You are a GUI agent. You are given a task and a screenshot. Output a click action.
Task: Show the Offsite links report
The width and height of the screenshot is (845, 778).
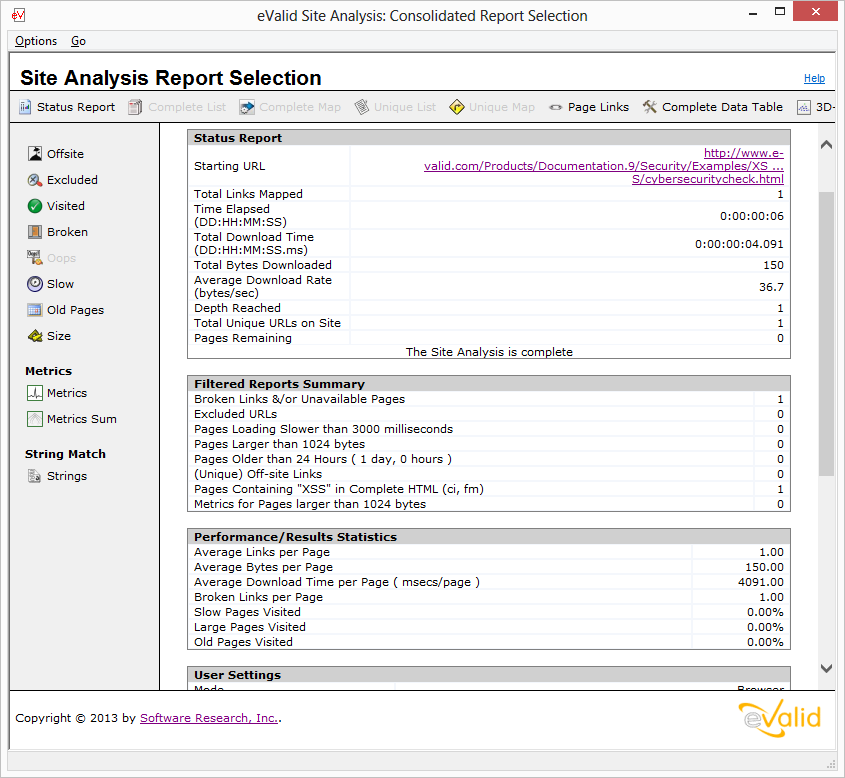pyautogui.click(x=65, y=154)
